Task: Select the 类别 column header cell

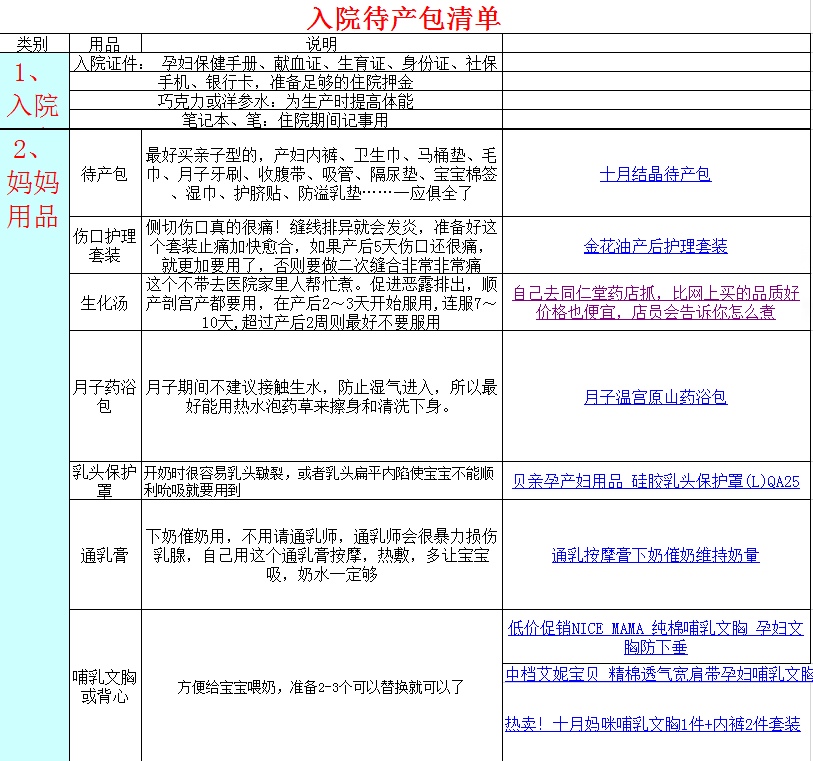Action: (x=33, y=44)
